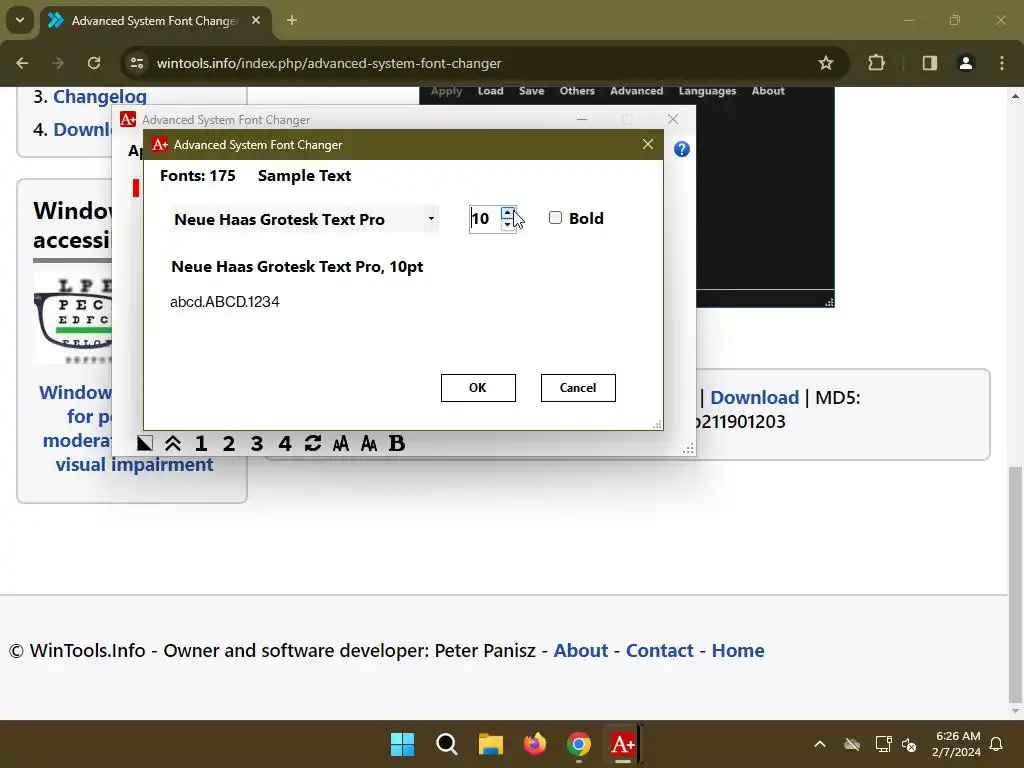The height and width of the screenshot is (768, 1024).
Task: Click the bold B icon in bottom toolbar
Action: [x=396, y=443]
